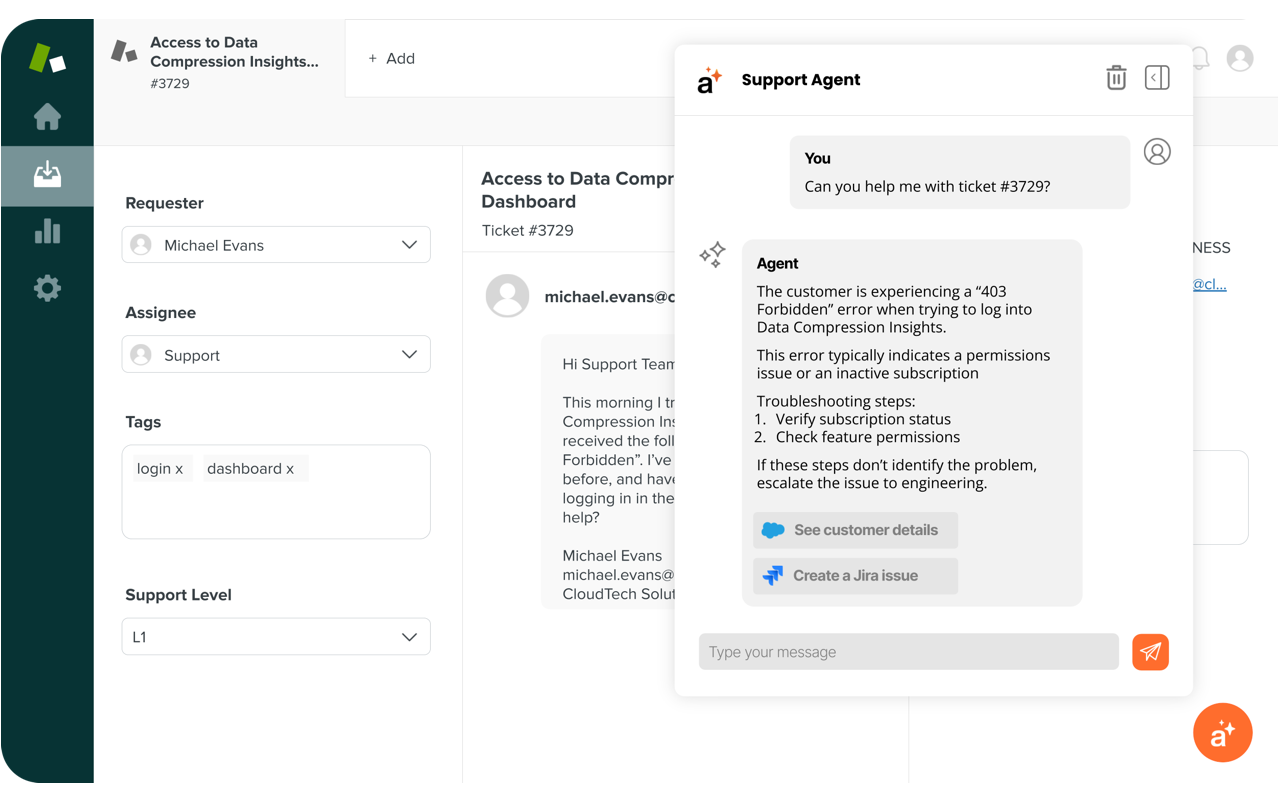This screenshot has width=1280, height=800.
Task: Click the user profile avatar top right
Action: [x=1240, y=58]
